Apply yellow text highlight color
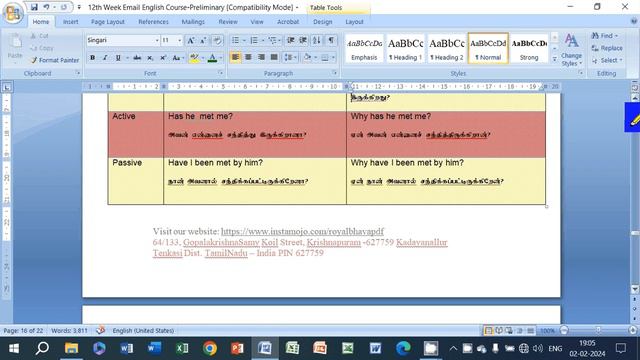640x360 pixels. pos(194,58)
